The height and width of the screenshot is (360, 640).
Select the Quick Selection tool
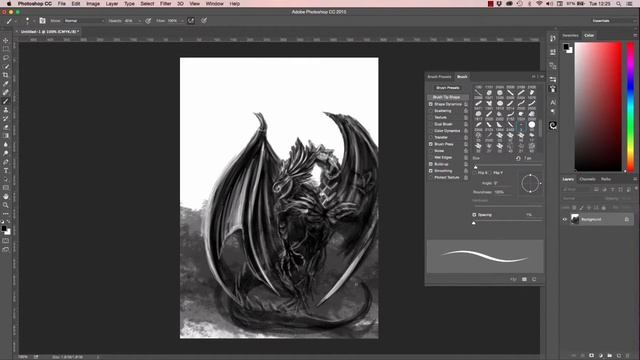6,66
